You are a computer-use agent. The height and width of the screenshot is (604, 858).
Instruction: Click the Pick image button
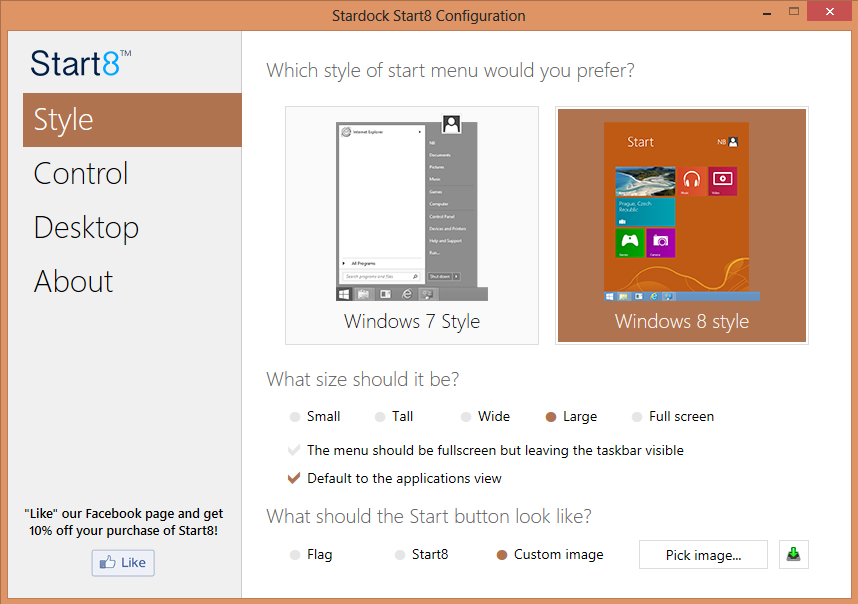(703, 554)
